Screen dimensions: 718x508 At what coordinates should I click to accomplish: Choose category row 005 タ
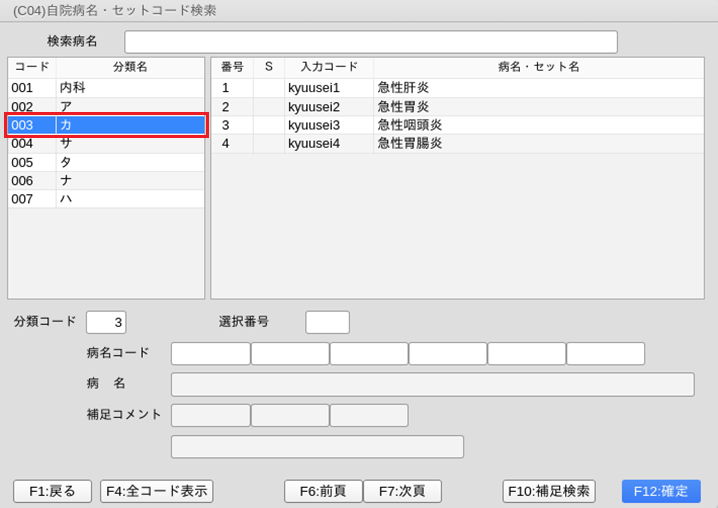click(106, 162)
